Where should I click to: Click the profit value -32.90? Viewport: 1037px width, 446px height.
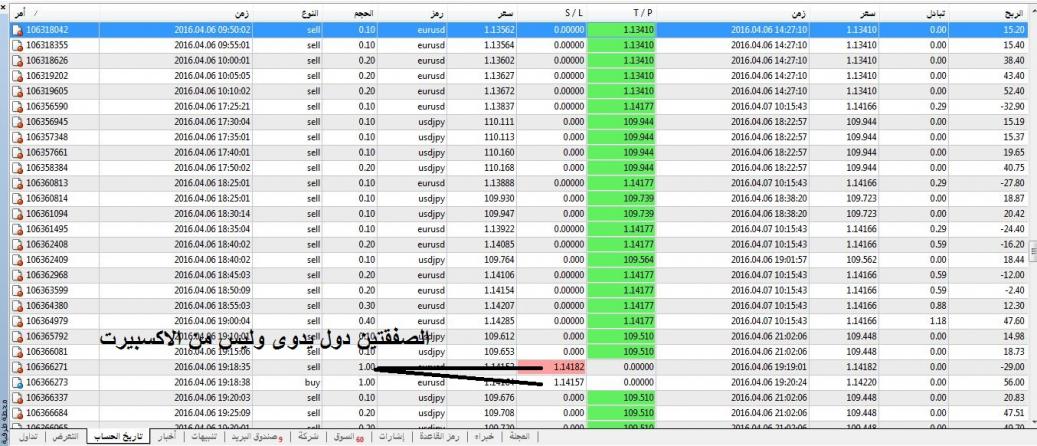click(1013, 107)
